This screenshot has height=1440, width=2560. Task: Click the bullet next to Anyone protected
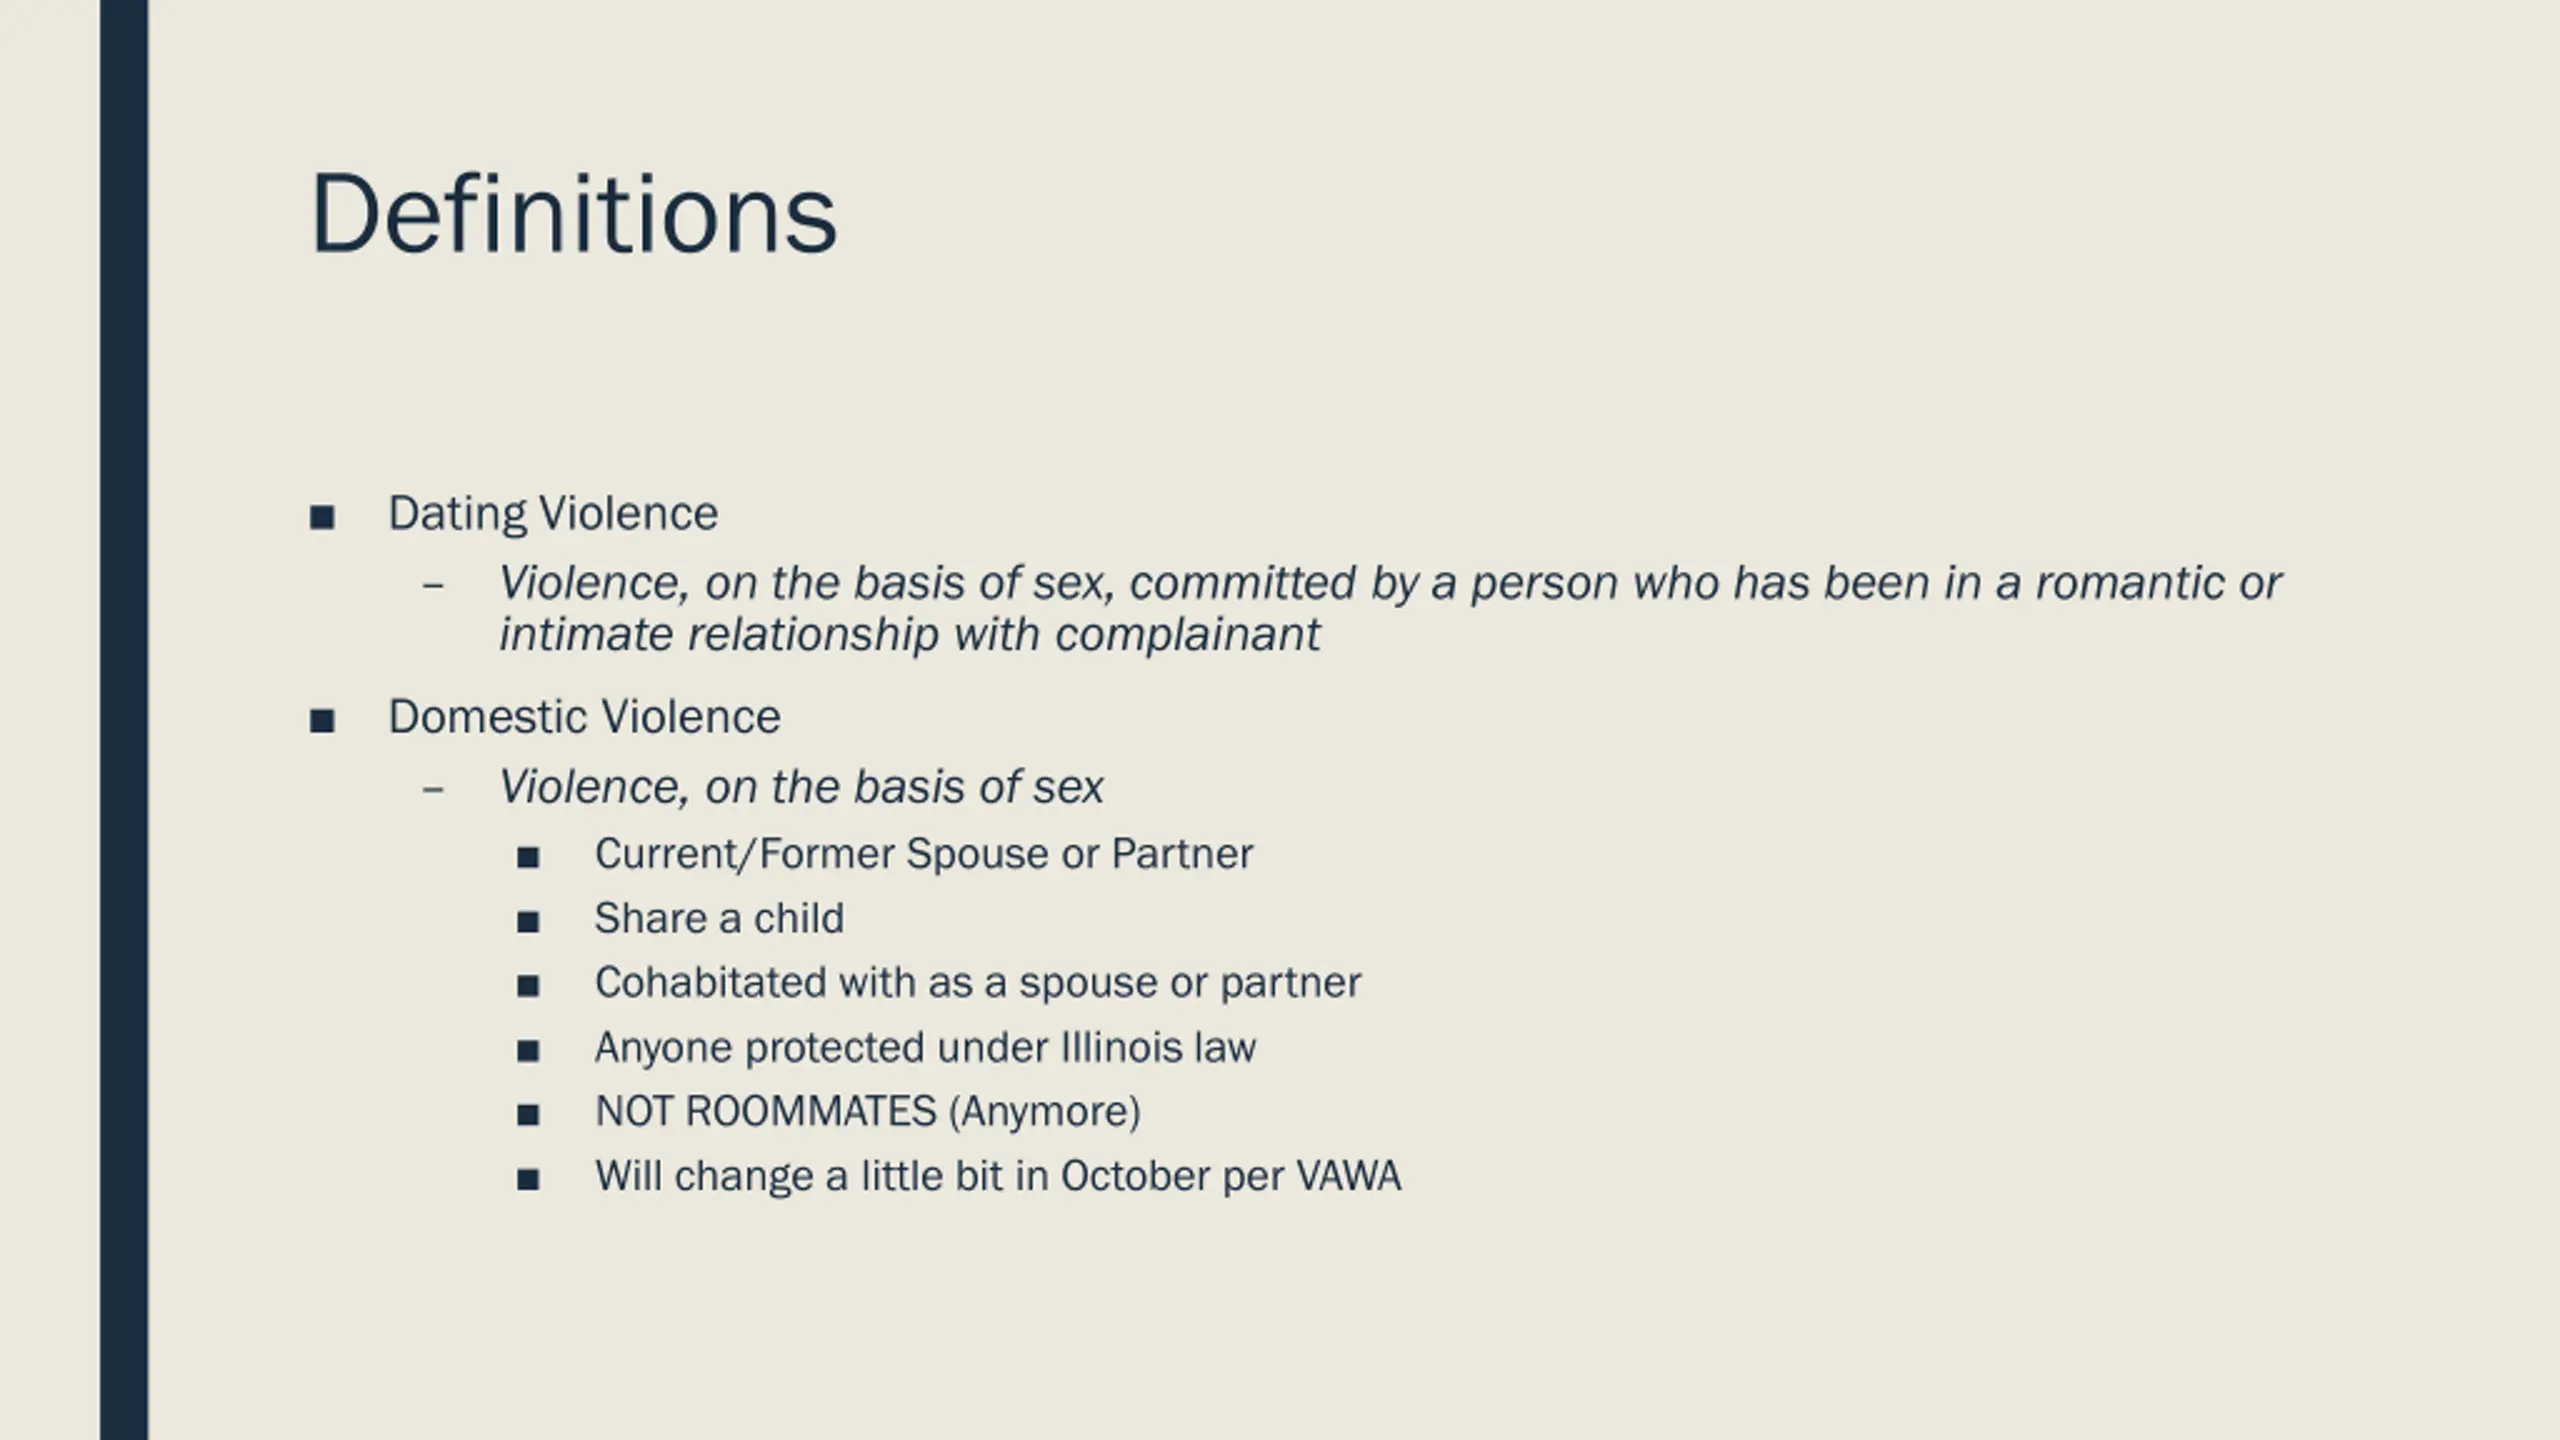pos(528,1051)
